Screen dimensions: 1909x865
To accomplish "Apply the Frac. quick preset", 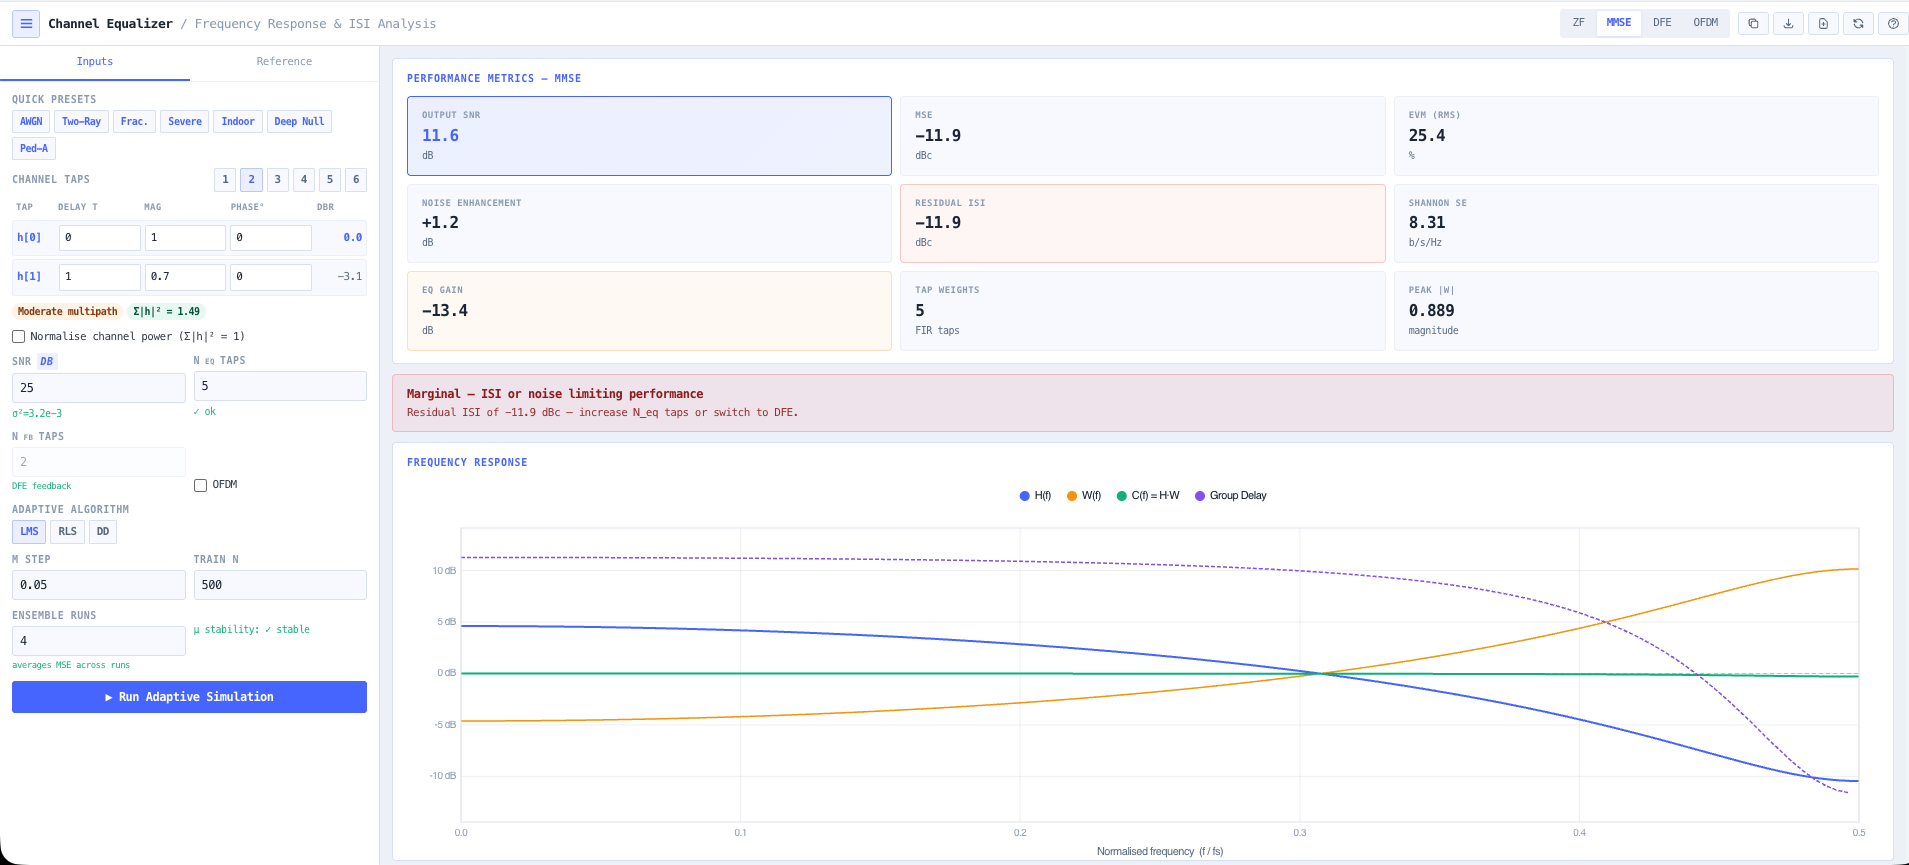I will (134, 122).
